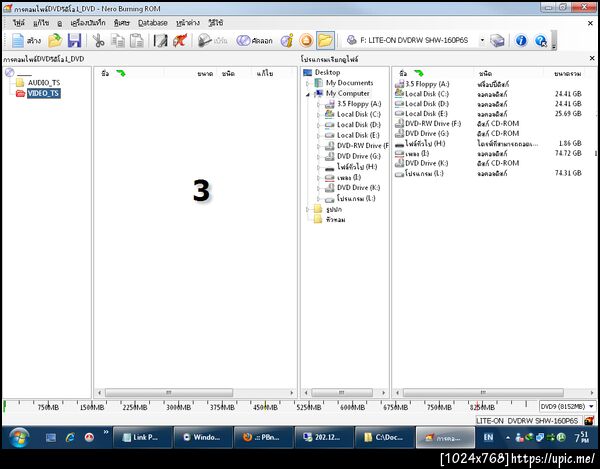Open the second Thai menu in menu bar

coord(41,23)
